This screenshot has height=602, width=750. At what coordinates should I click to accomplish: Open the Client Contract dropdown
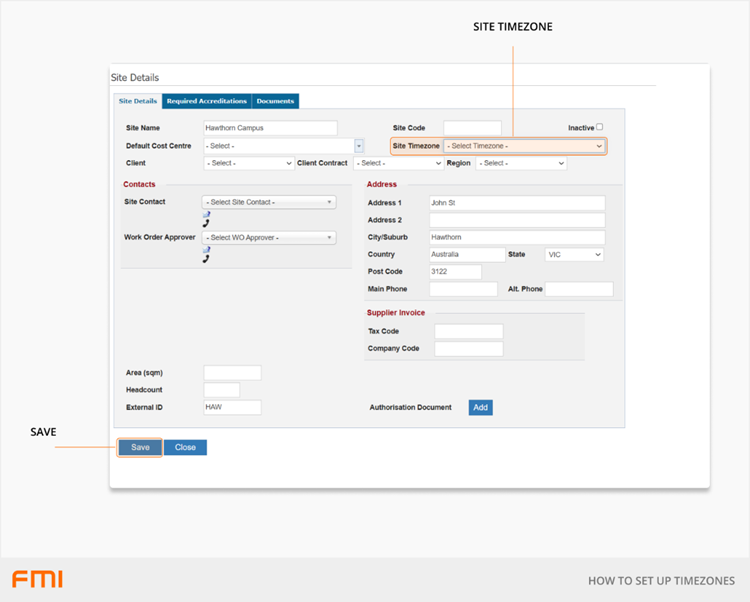click(x=397, y=163)
